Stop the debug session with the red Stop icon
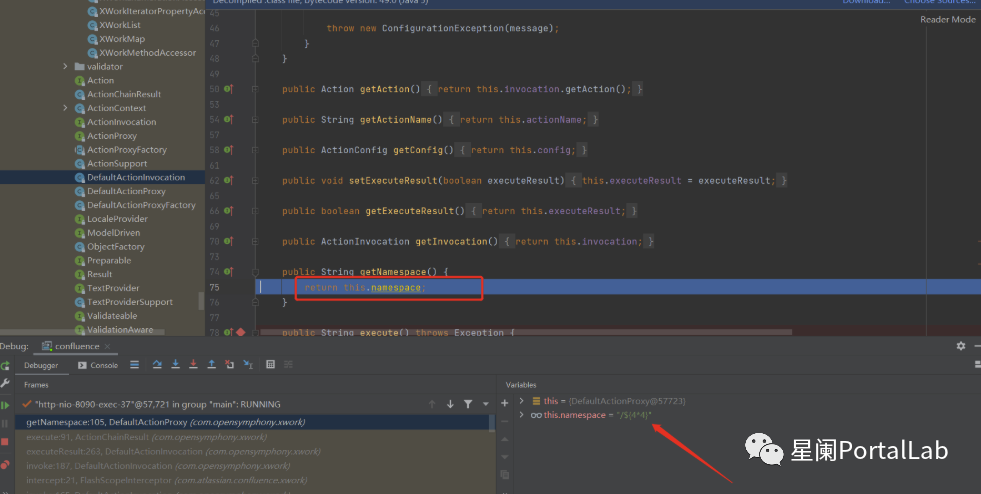 pos(5,441)
